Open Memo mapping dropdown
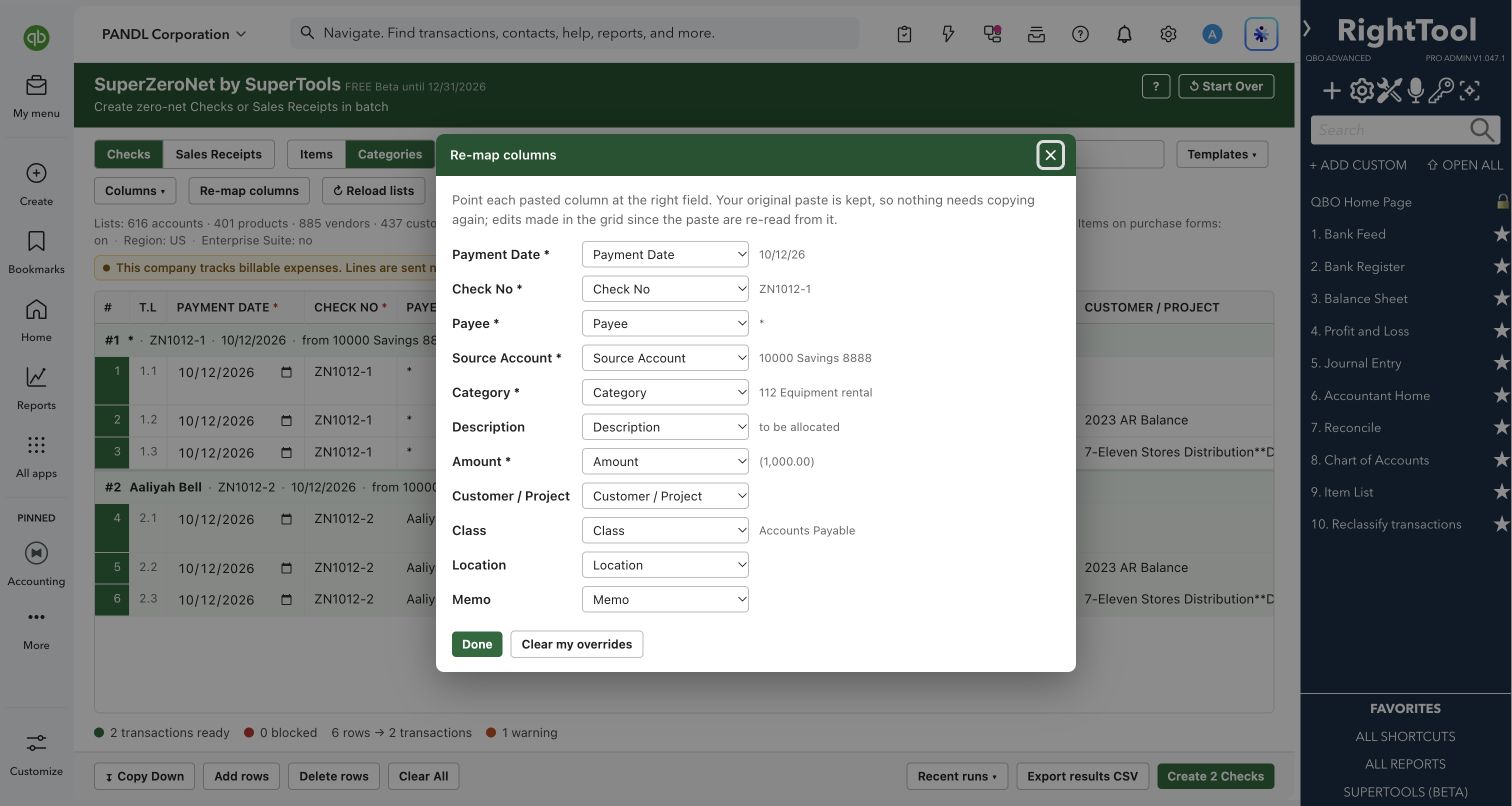This screenshot has width=1512, height=806. [x=665, y=599]
